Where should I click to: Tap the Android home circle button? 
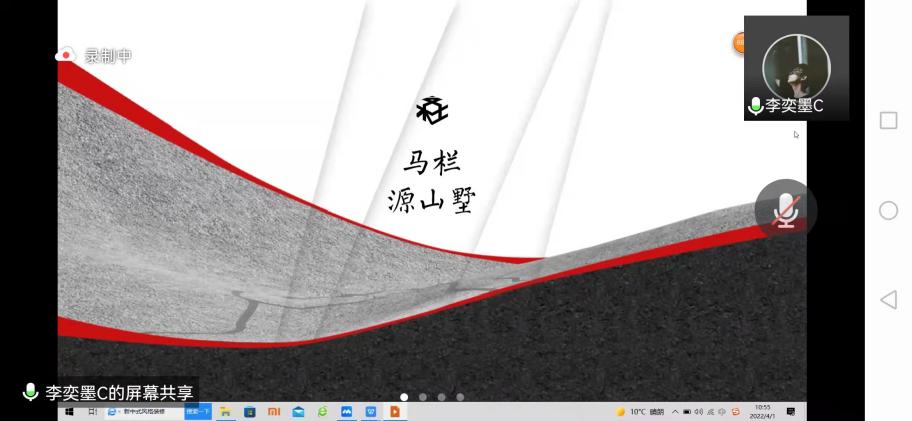pos(888,210)
